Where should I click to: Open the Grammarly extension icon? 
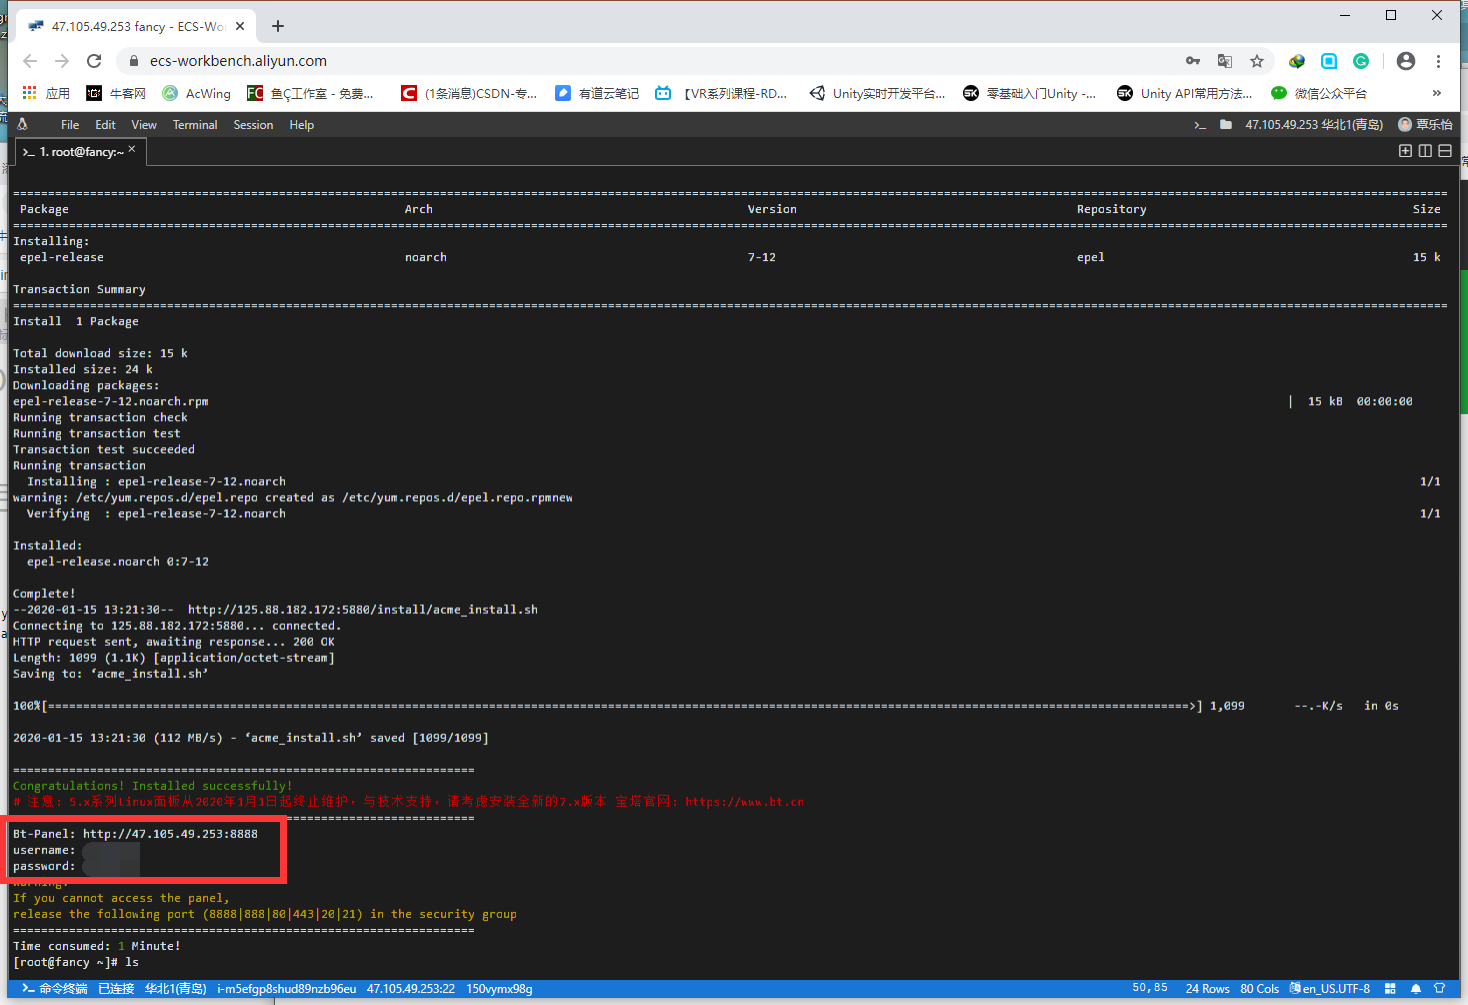tap(1361, 61)
